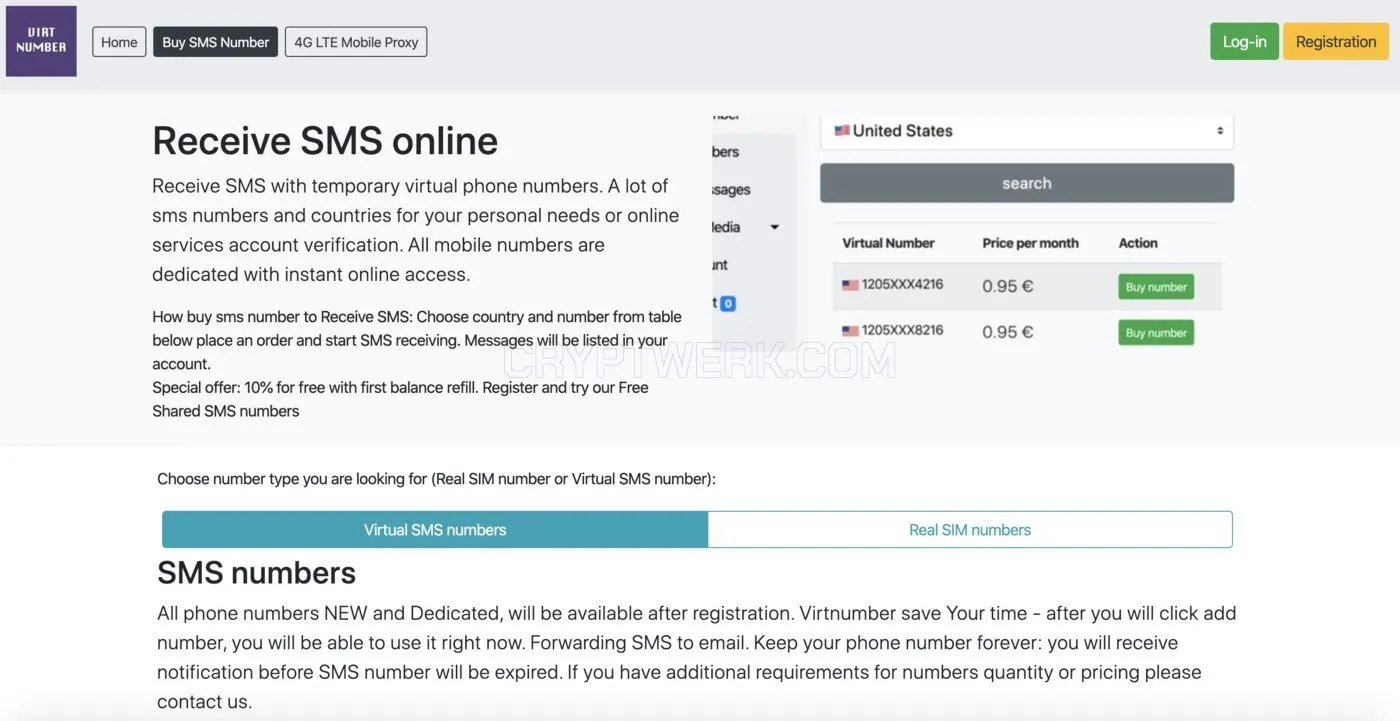This screenshot has height=721, width=1400.
Task: Click the gray search button
Action: click(x=1027, y=183)
